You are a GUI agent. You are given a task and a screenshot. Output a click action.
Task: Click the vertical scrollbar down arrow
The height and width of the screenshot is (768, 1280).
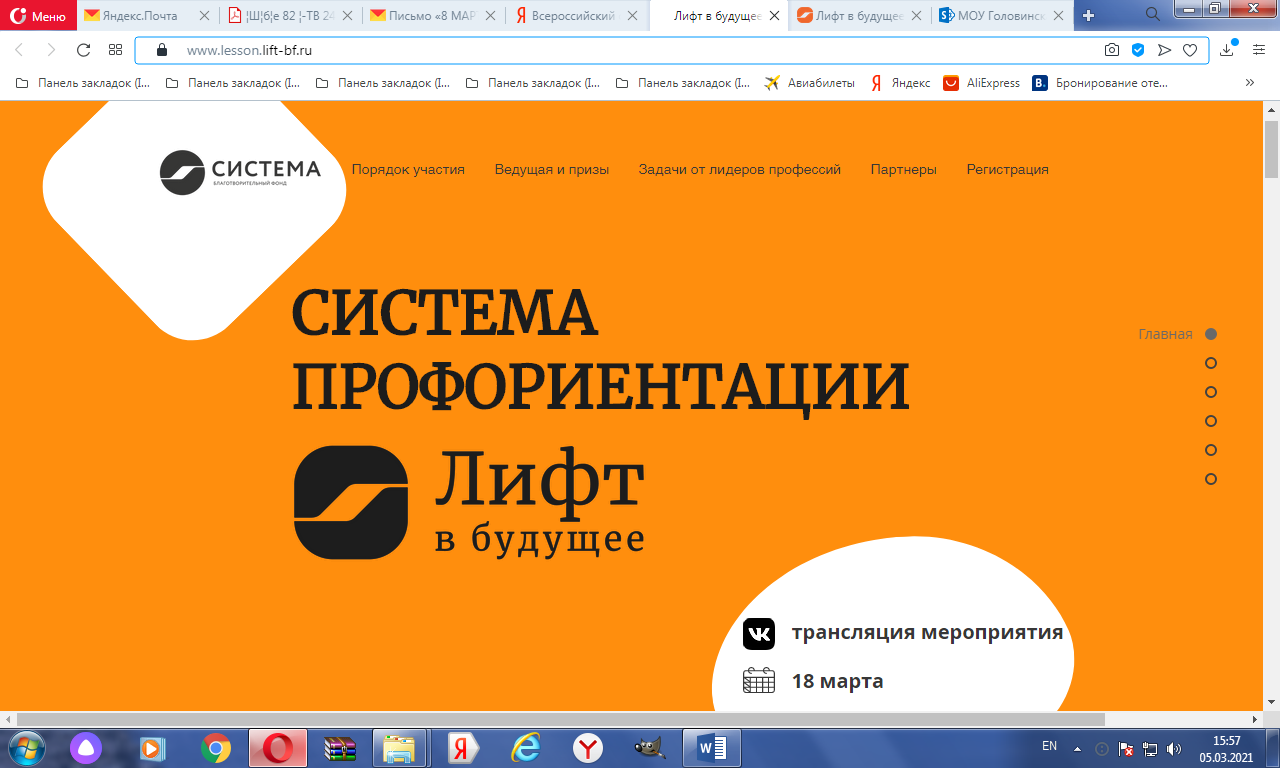click(1272, 701)
